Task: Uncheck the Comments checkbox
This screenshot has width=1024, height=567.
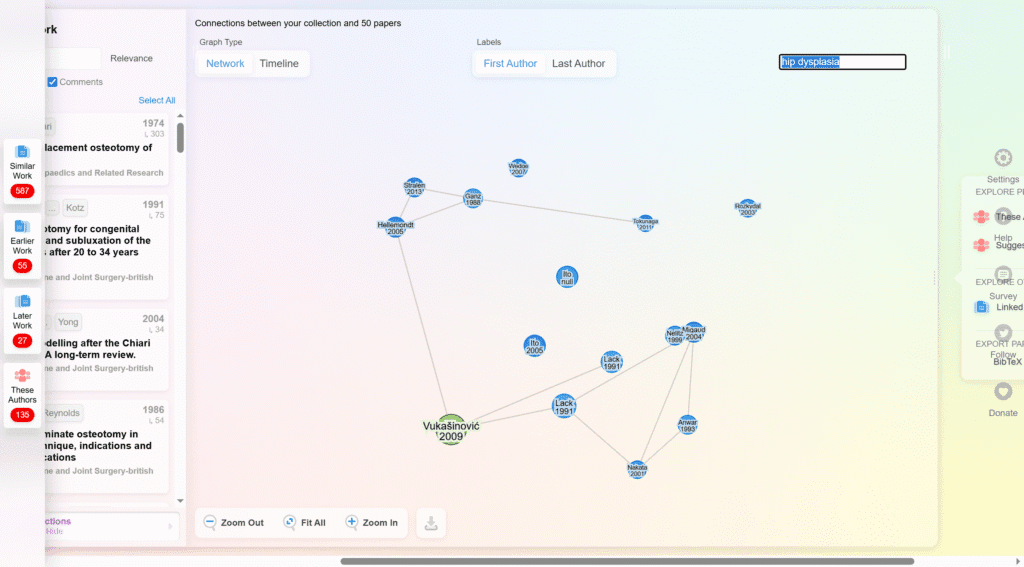Action: [x=53, y=82]
